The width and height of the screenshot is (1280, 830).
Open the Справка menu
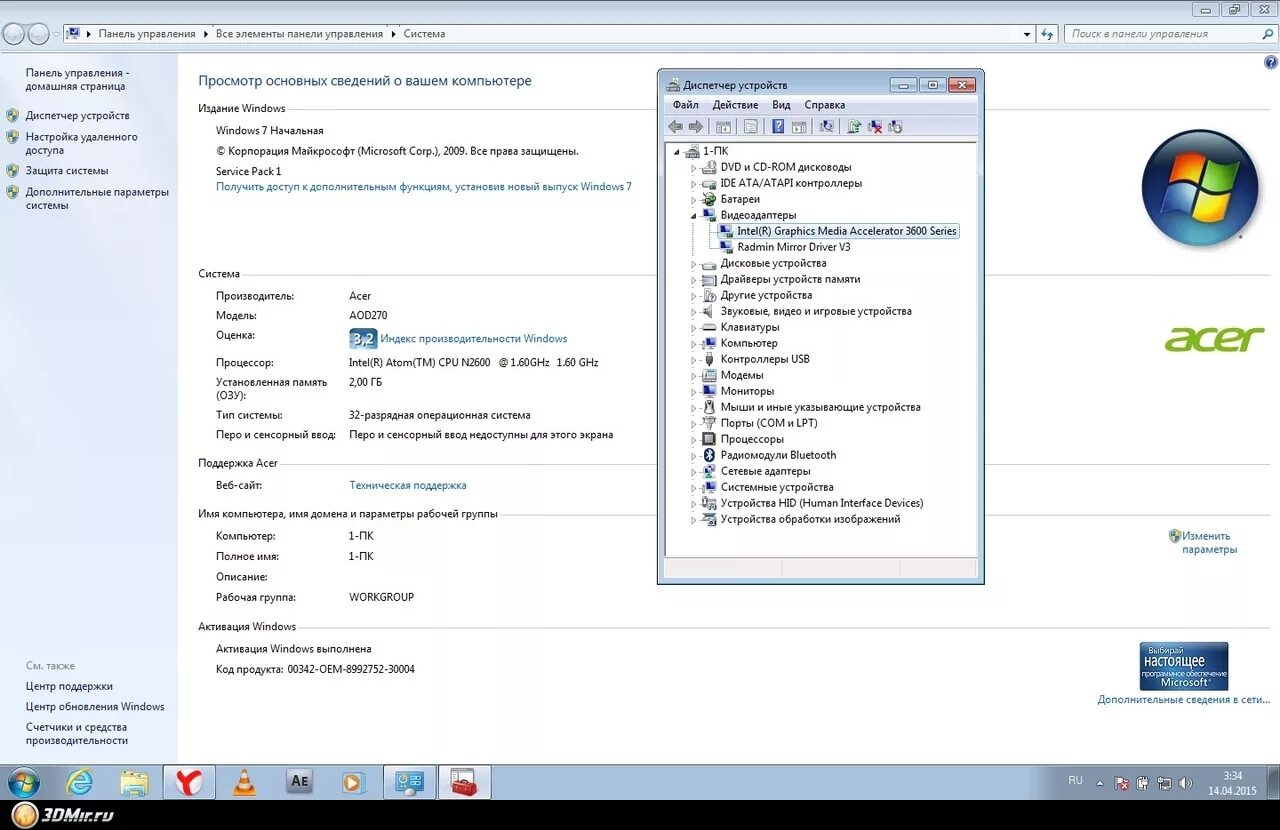click(x=824, y=105)
